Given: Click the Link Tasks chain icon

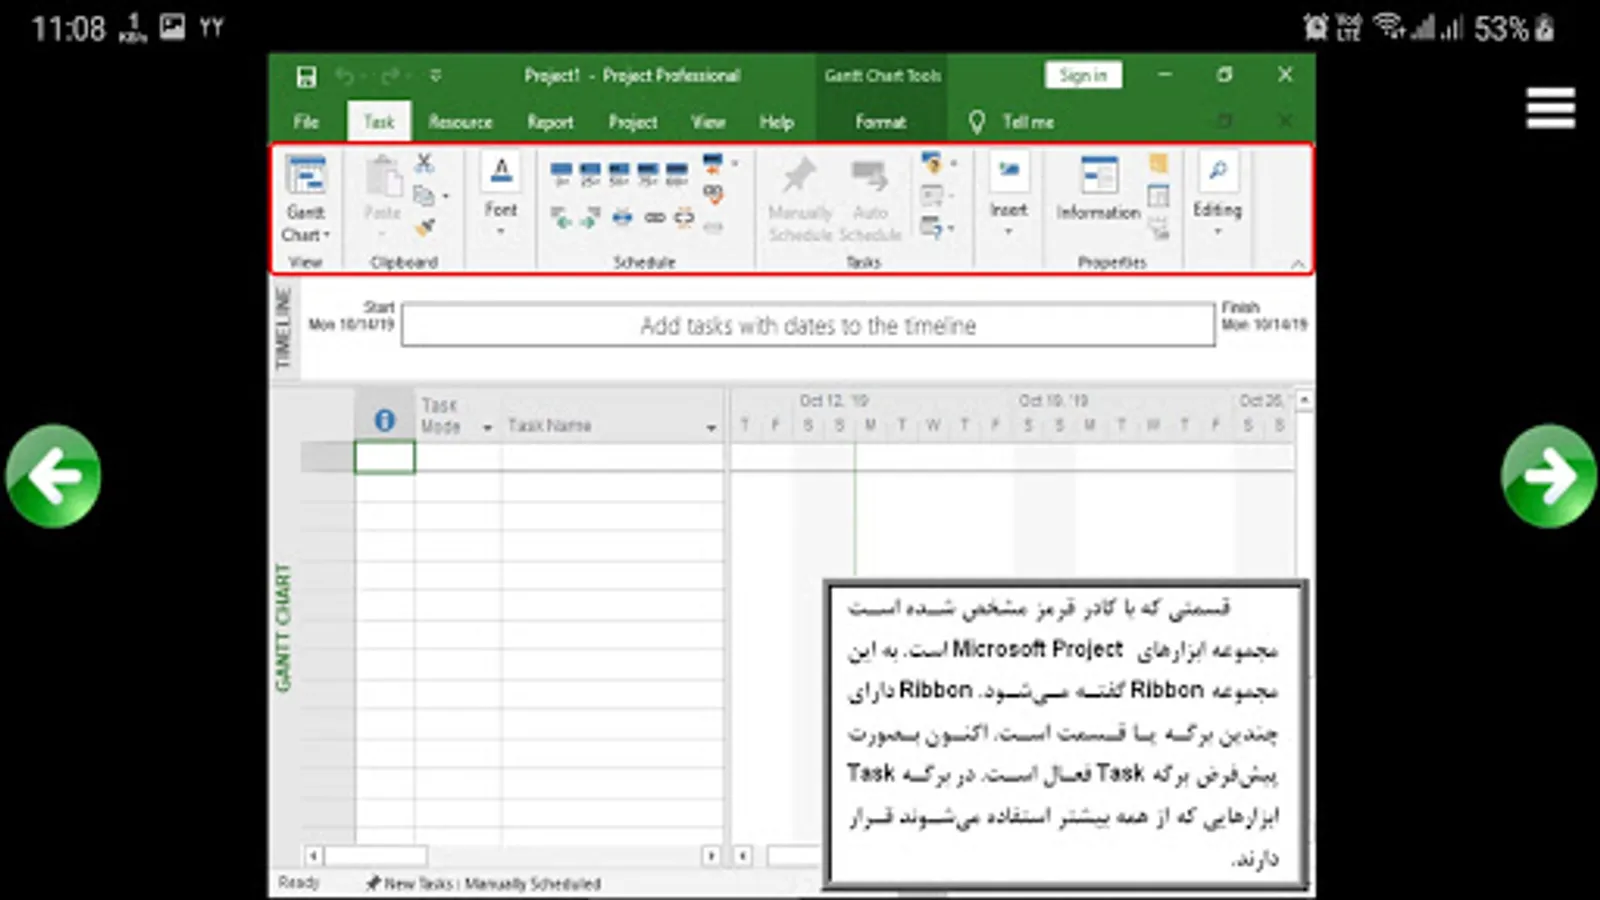Looking at the screenshot, I should tap(655, 218).
